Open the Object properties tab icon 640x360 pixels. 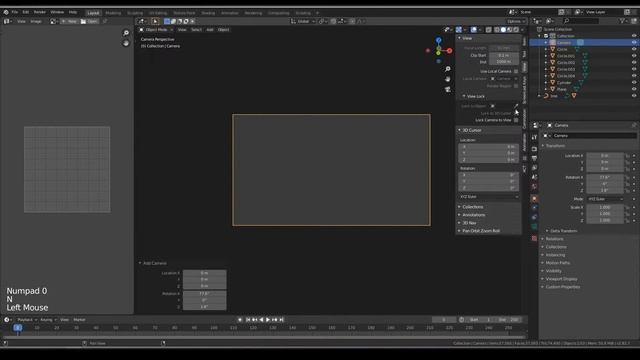click(x=534, y=199)
